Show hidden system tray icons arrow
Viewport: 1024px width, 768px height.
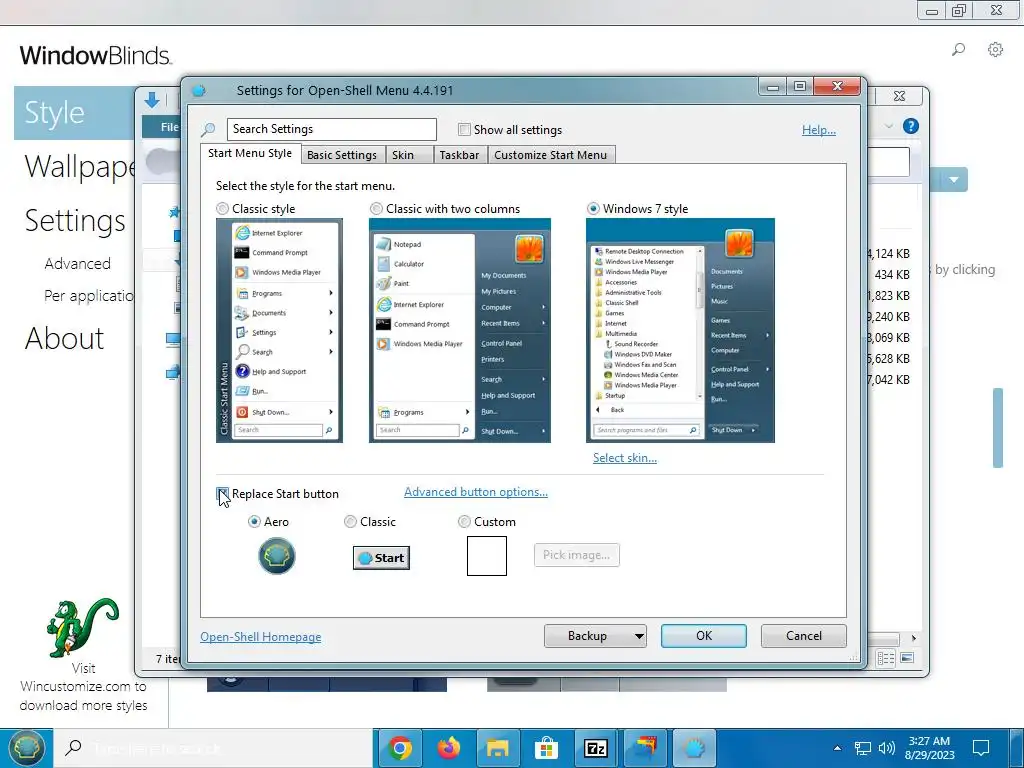click(837, 748)
